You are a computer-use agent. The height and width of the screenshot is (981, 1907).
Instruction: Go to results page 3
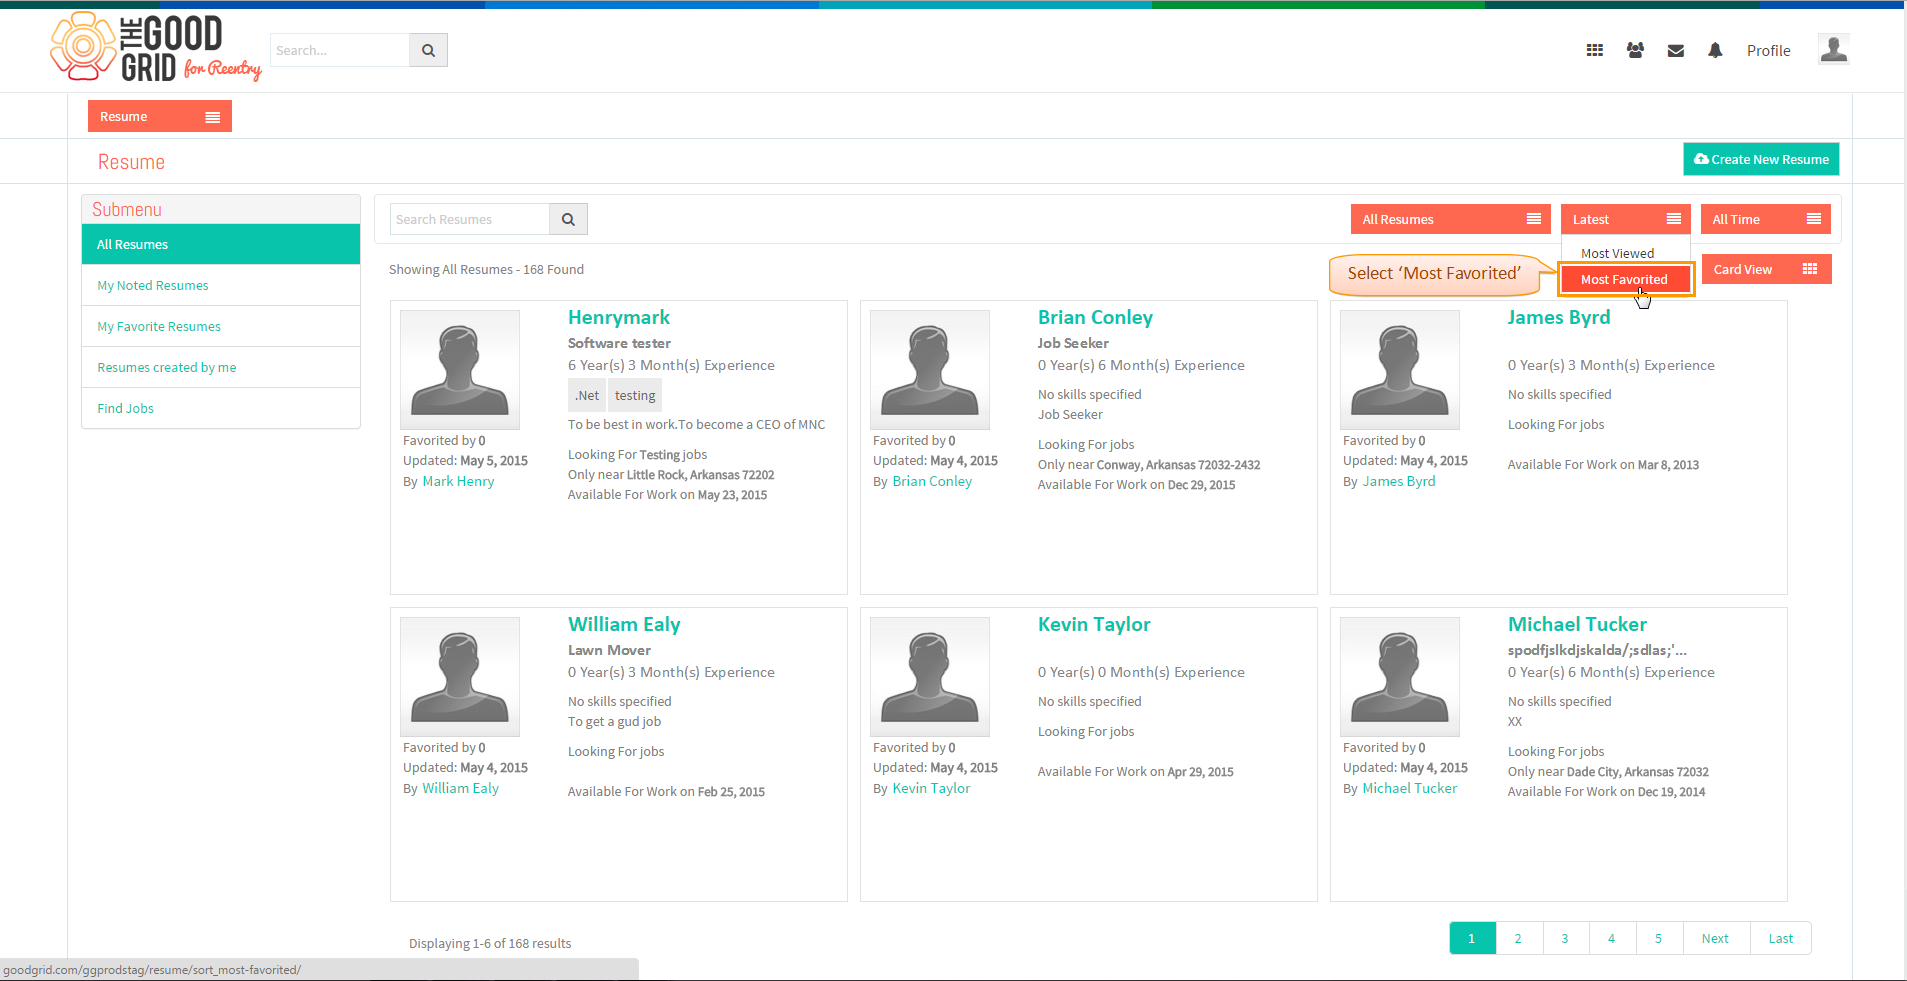tap(1565, 938)
